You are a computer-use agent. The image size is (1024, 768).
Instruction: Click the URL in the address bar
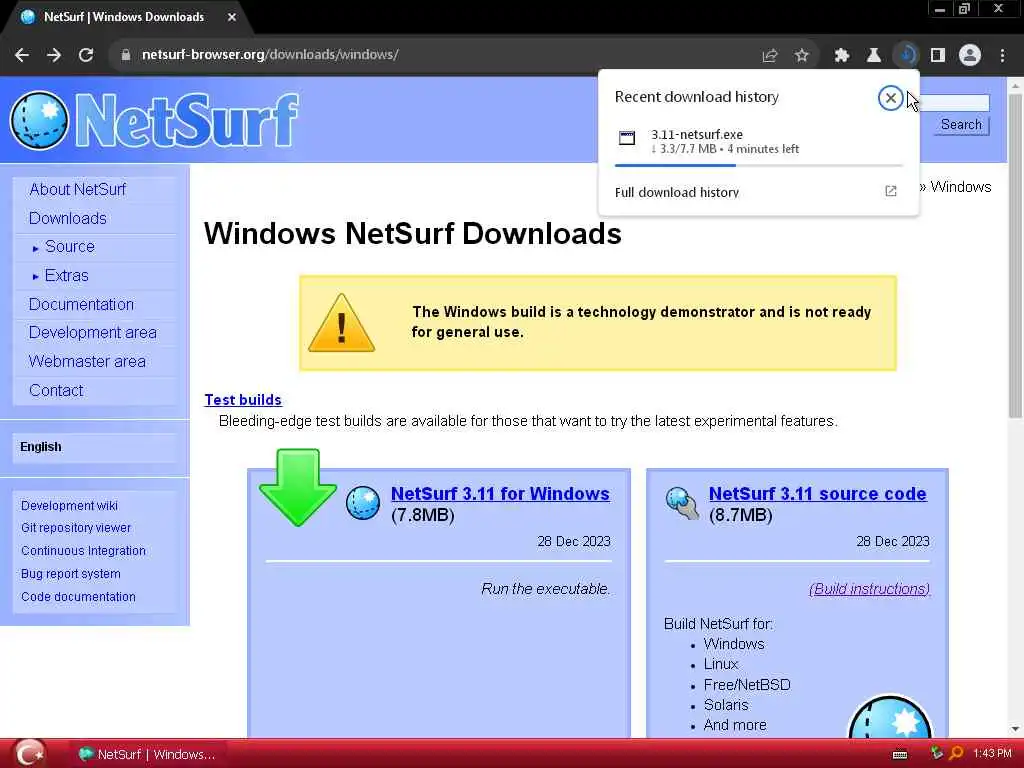pos(270,55)
